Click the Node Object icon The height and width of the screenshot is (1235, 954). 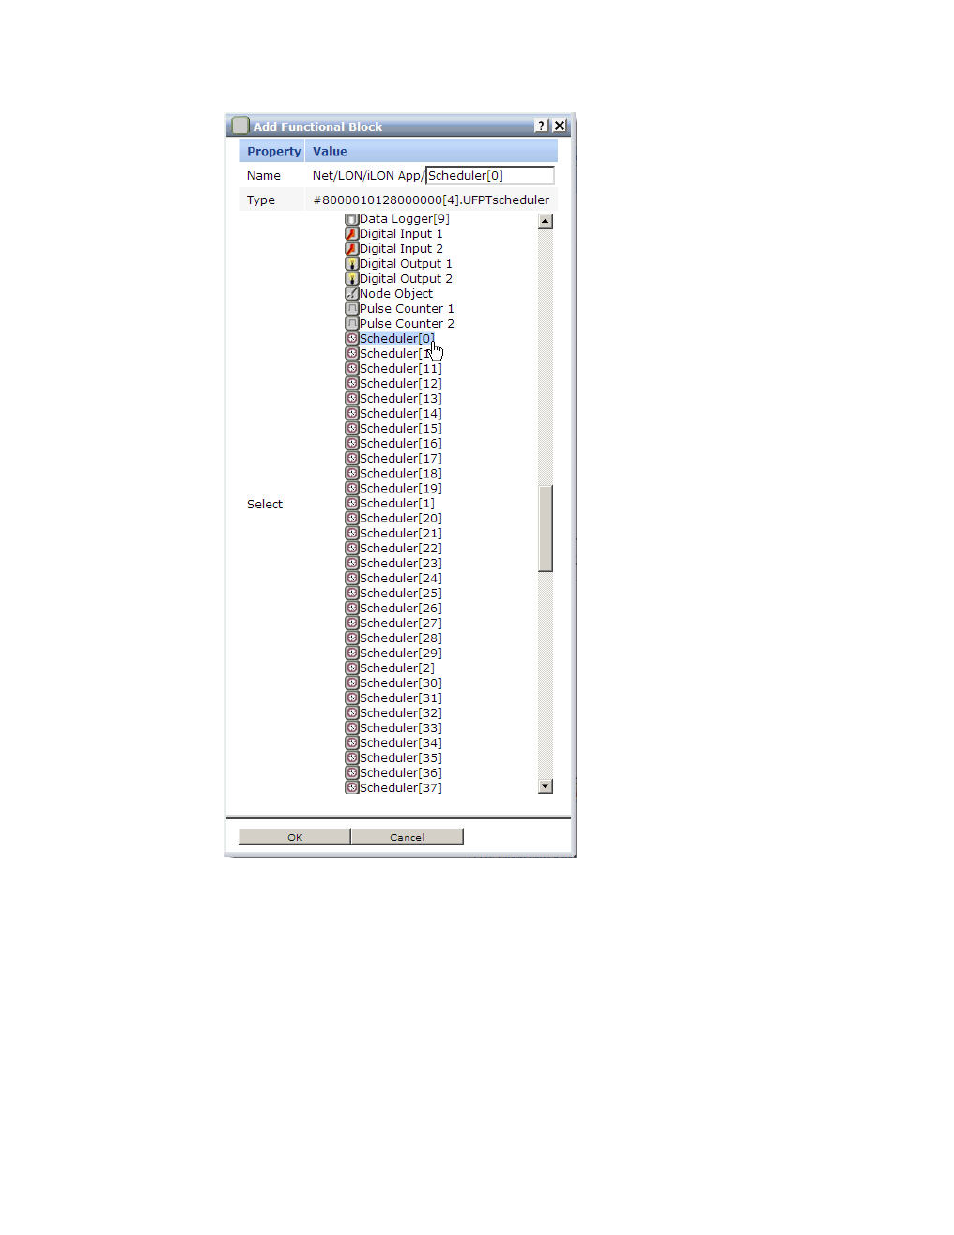(x=352, y=294)
